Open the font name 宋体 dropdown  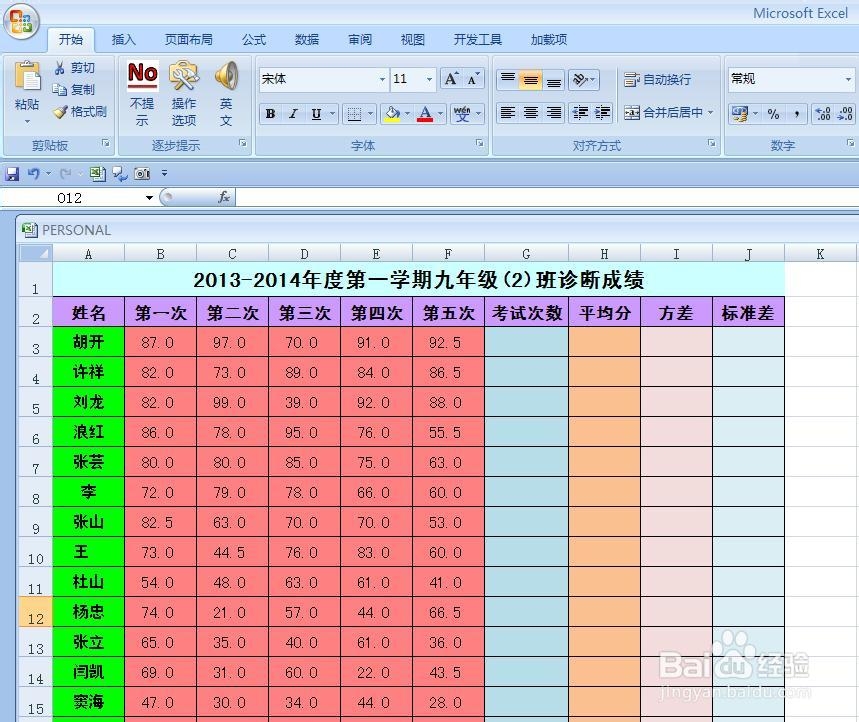[x=383, y=79]
